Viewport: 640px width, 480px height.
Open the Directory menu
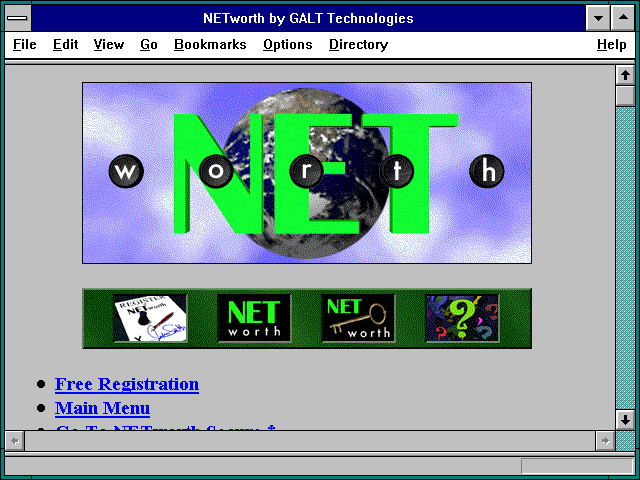coord(358,44)
